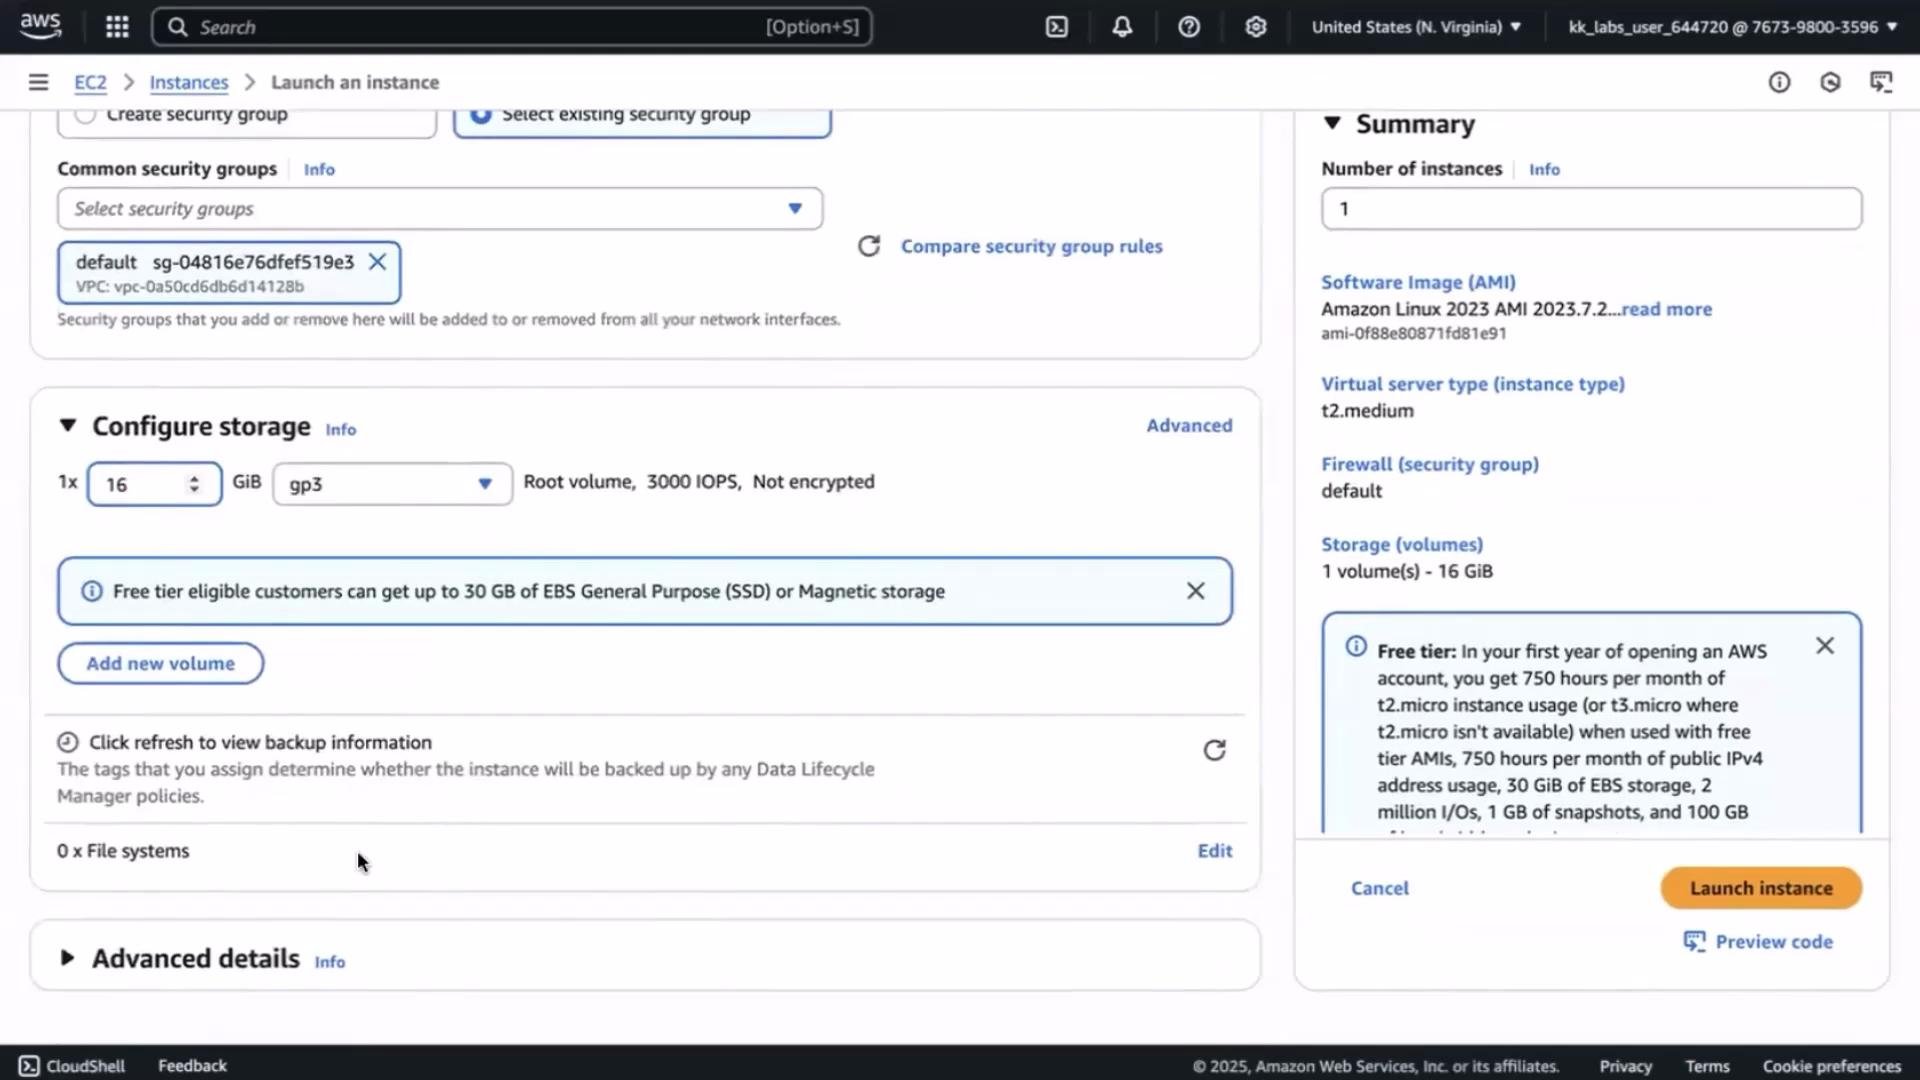Open Cookie preferences

click(1831, 1066)
